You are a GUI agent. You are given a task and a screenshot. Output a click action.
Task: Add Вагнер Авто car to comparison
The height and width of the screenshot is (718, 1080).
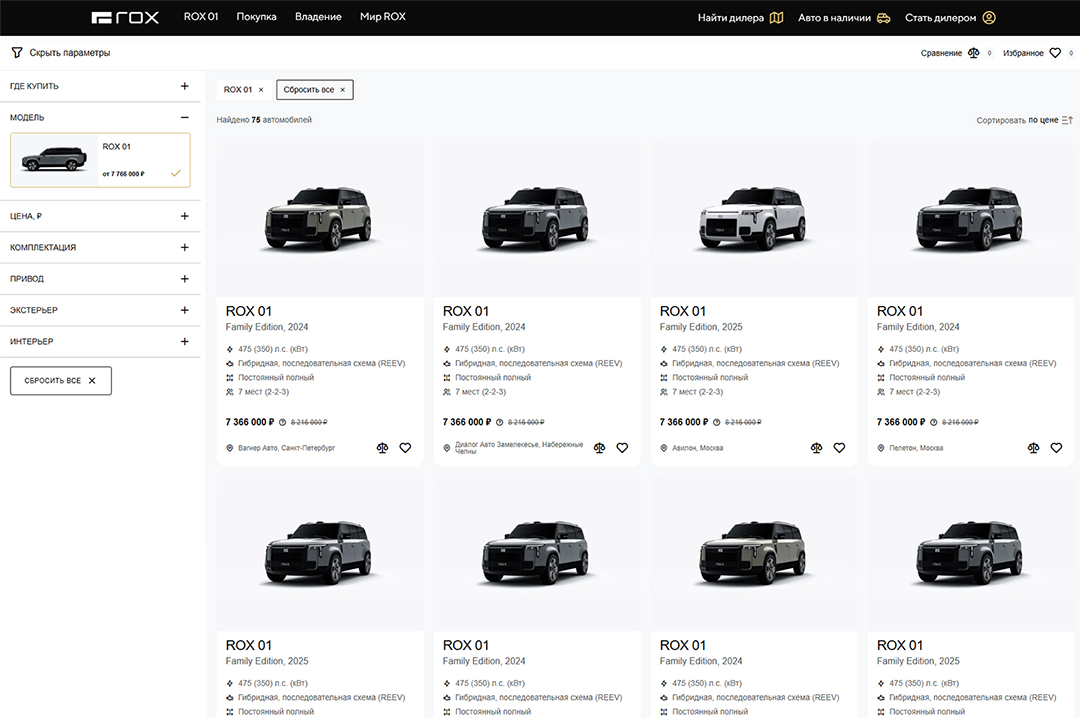pyautogui.click(x=382, y=448)
